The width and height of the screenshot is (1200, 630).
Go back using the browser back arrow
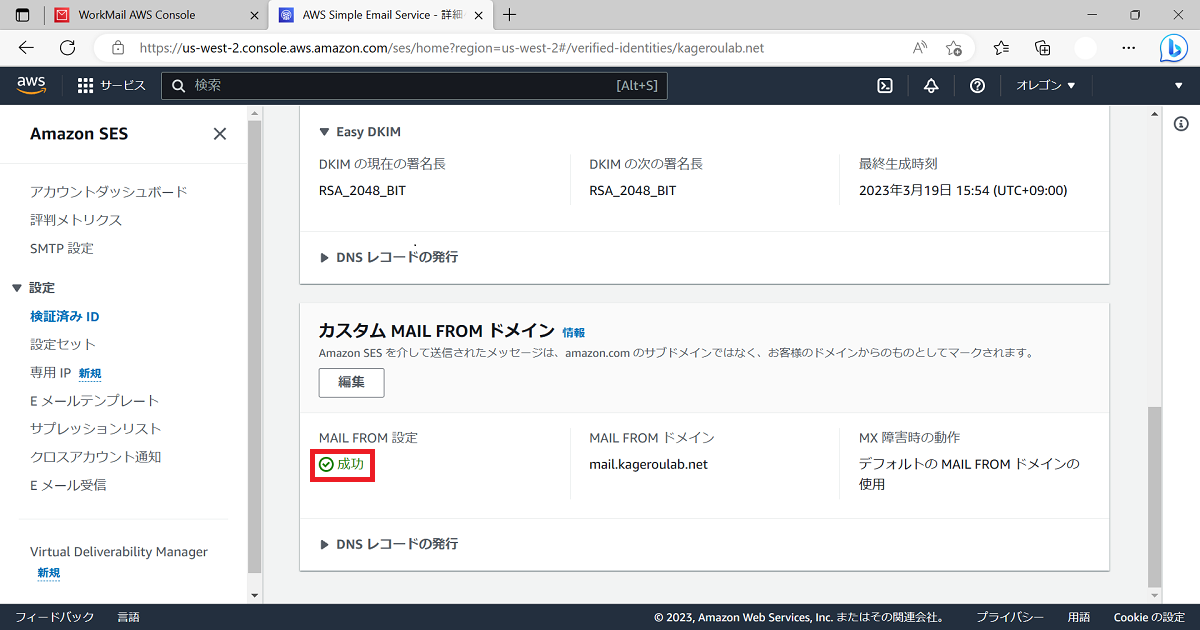point(26,47)
